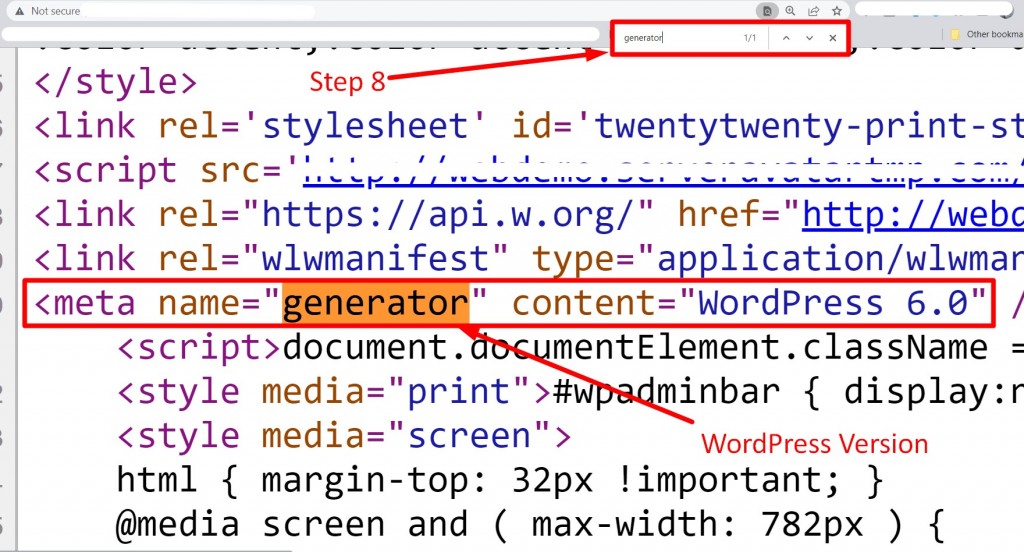Go to next find result arrow

pyautogui.click(x=810, y=38)
